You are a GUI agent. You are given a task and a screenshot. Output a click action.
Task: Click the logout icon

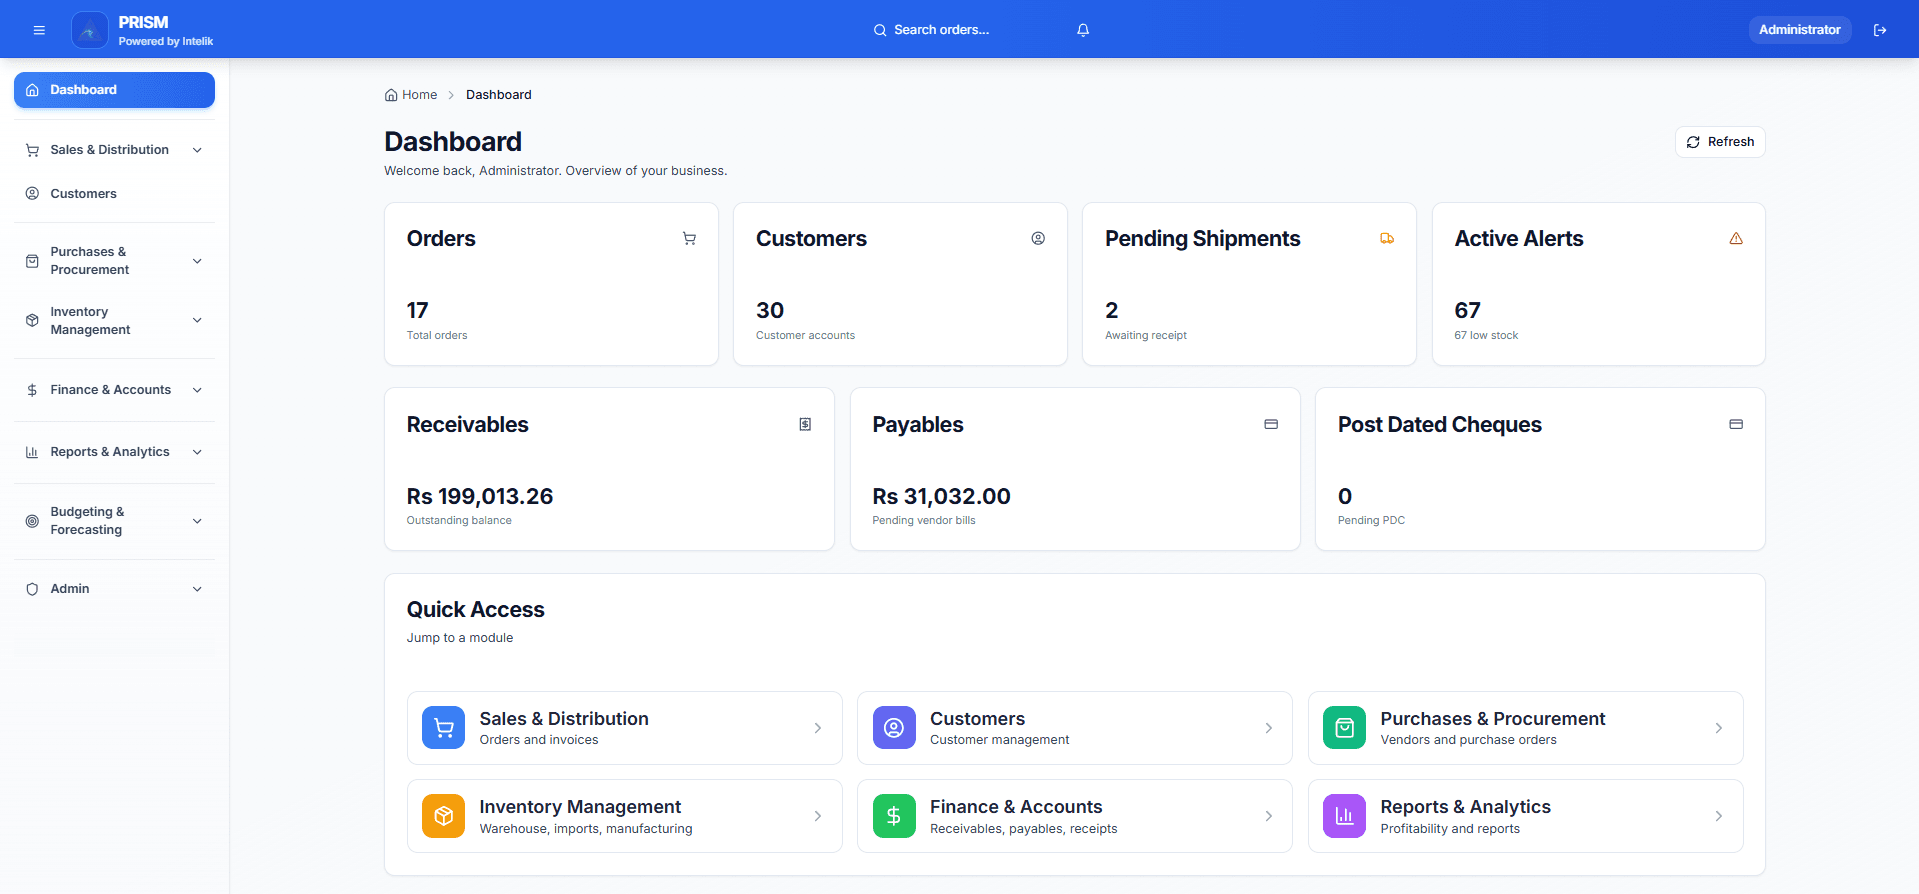click(x=1879, y=30)
